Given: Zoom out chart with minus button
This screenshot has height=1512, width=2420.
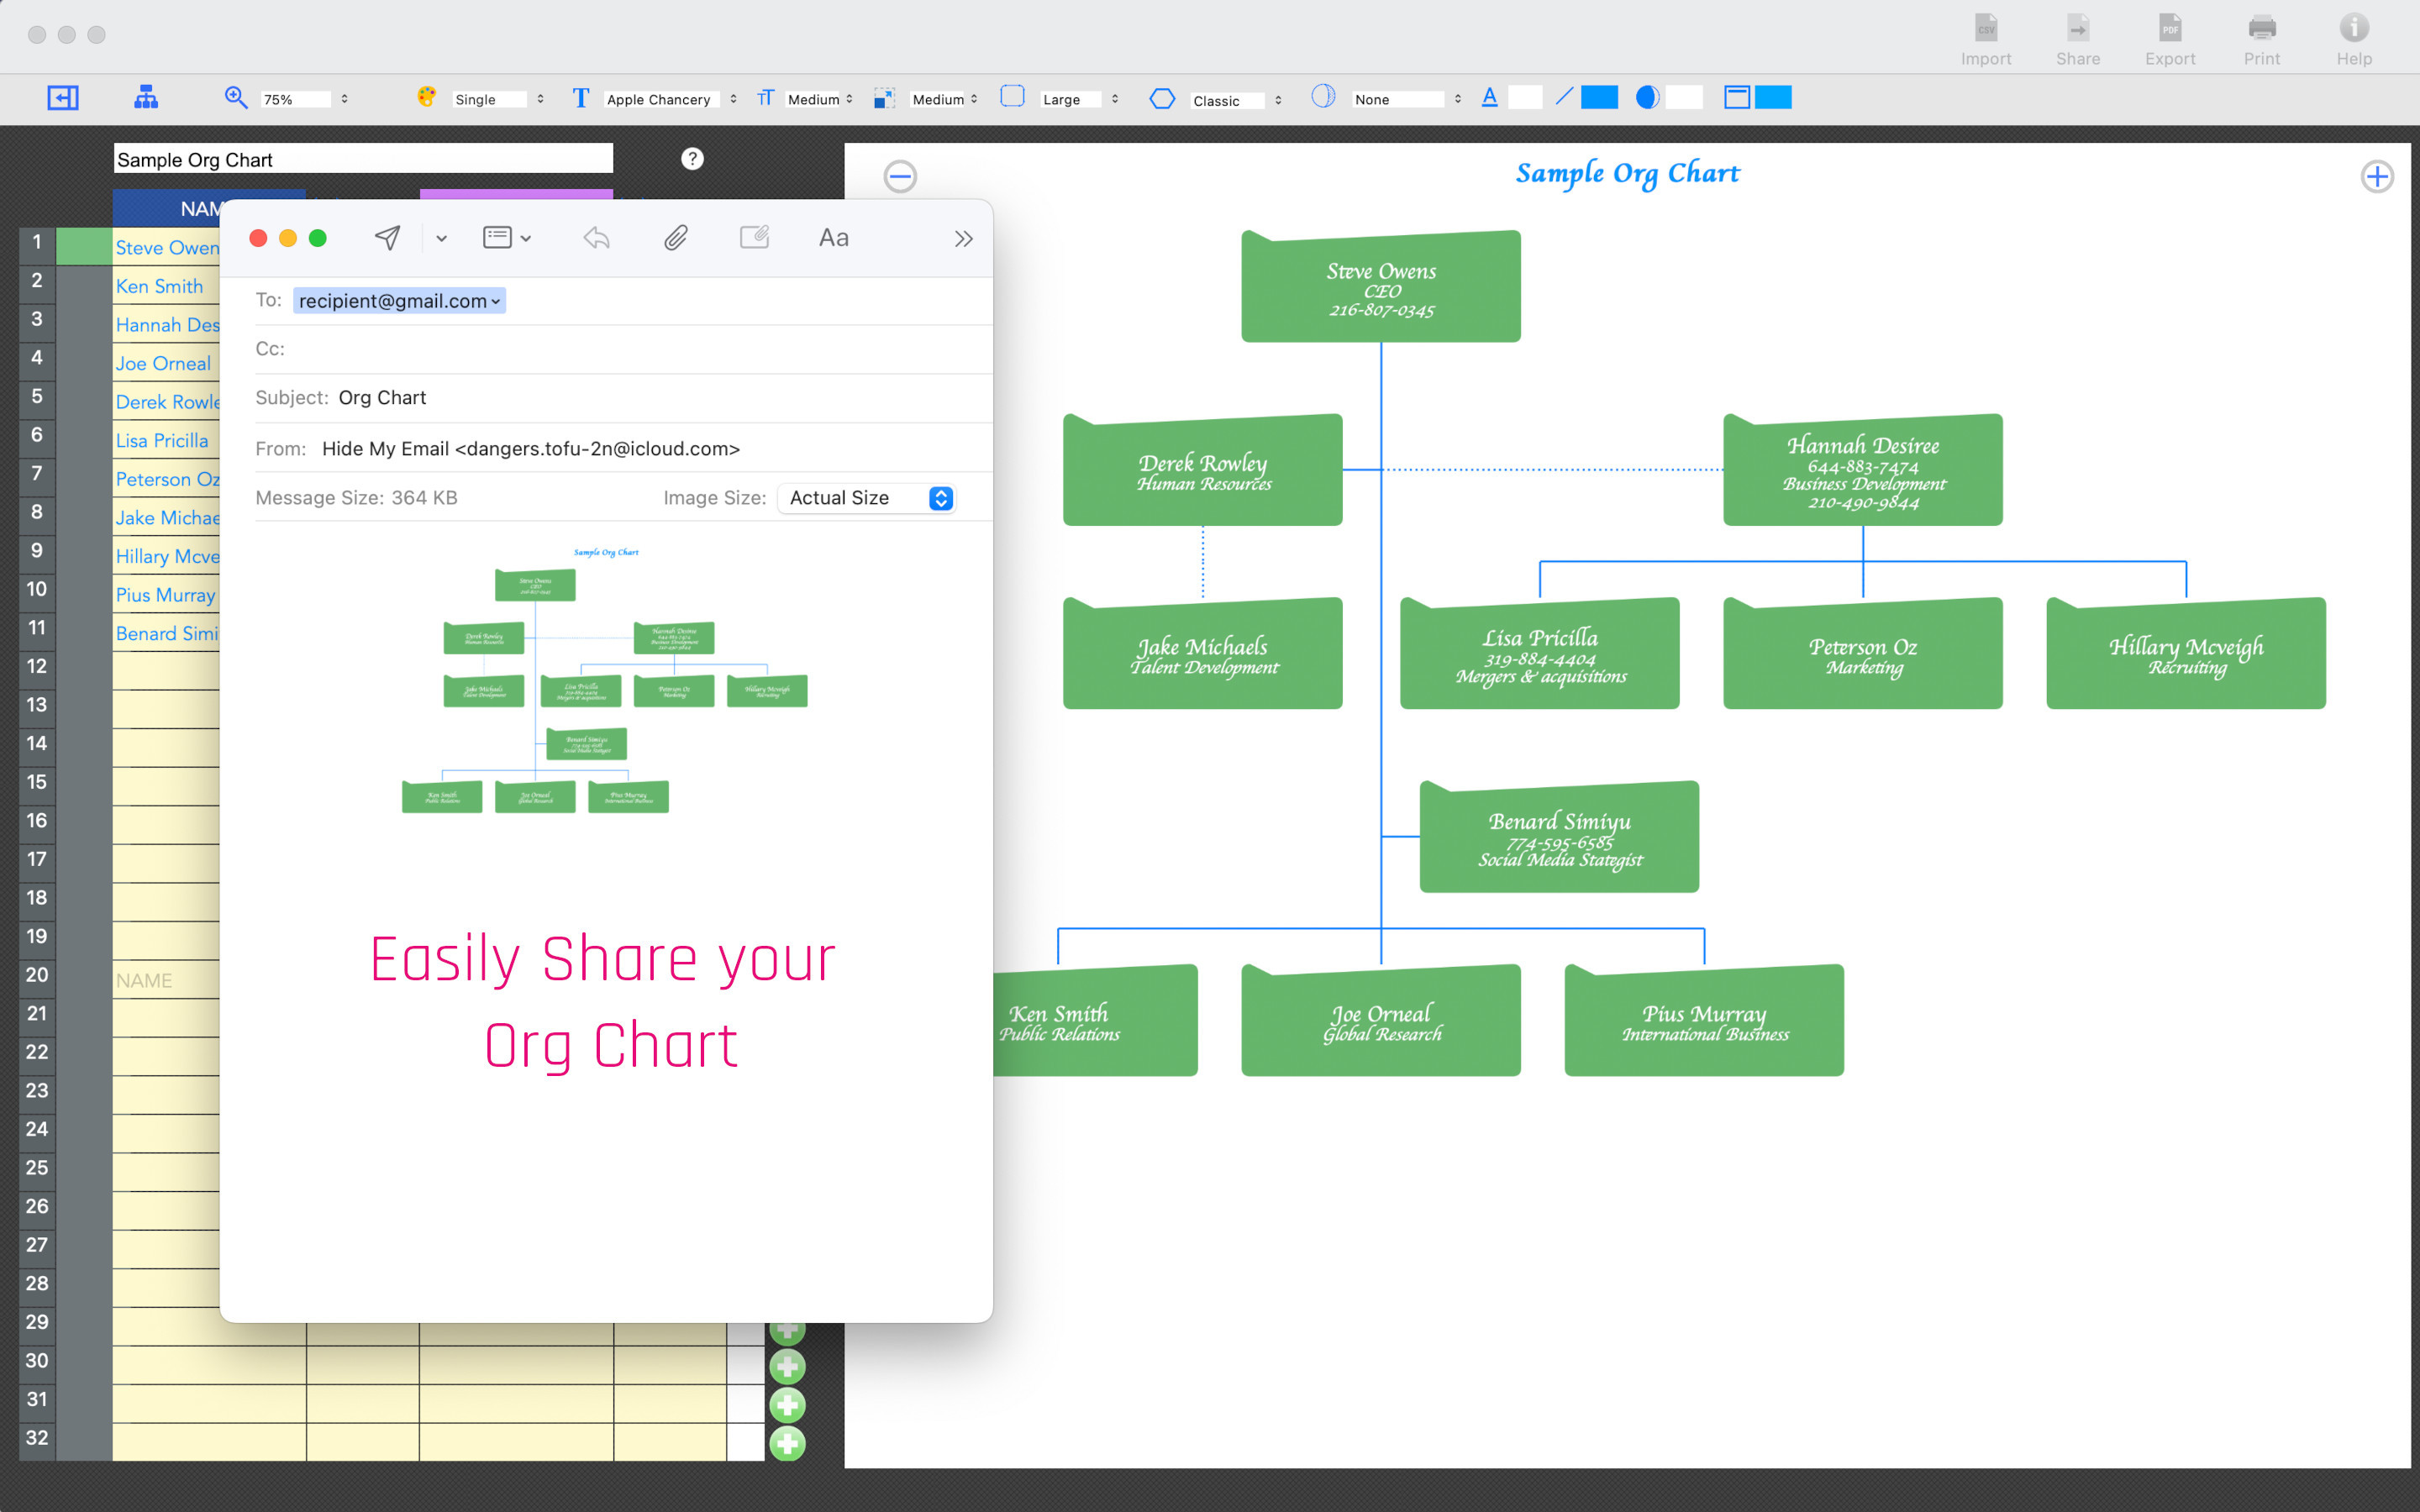Looking at the screenshot, I should tap(900, 177).
